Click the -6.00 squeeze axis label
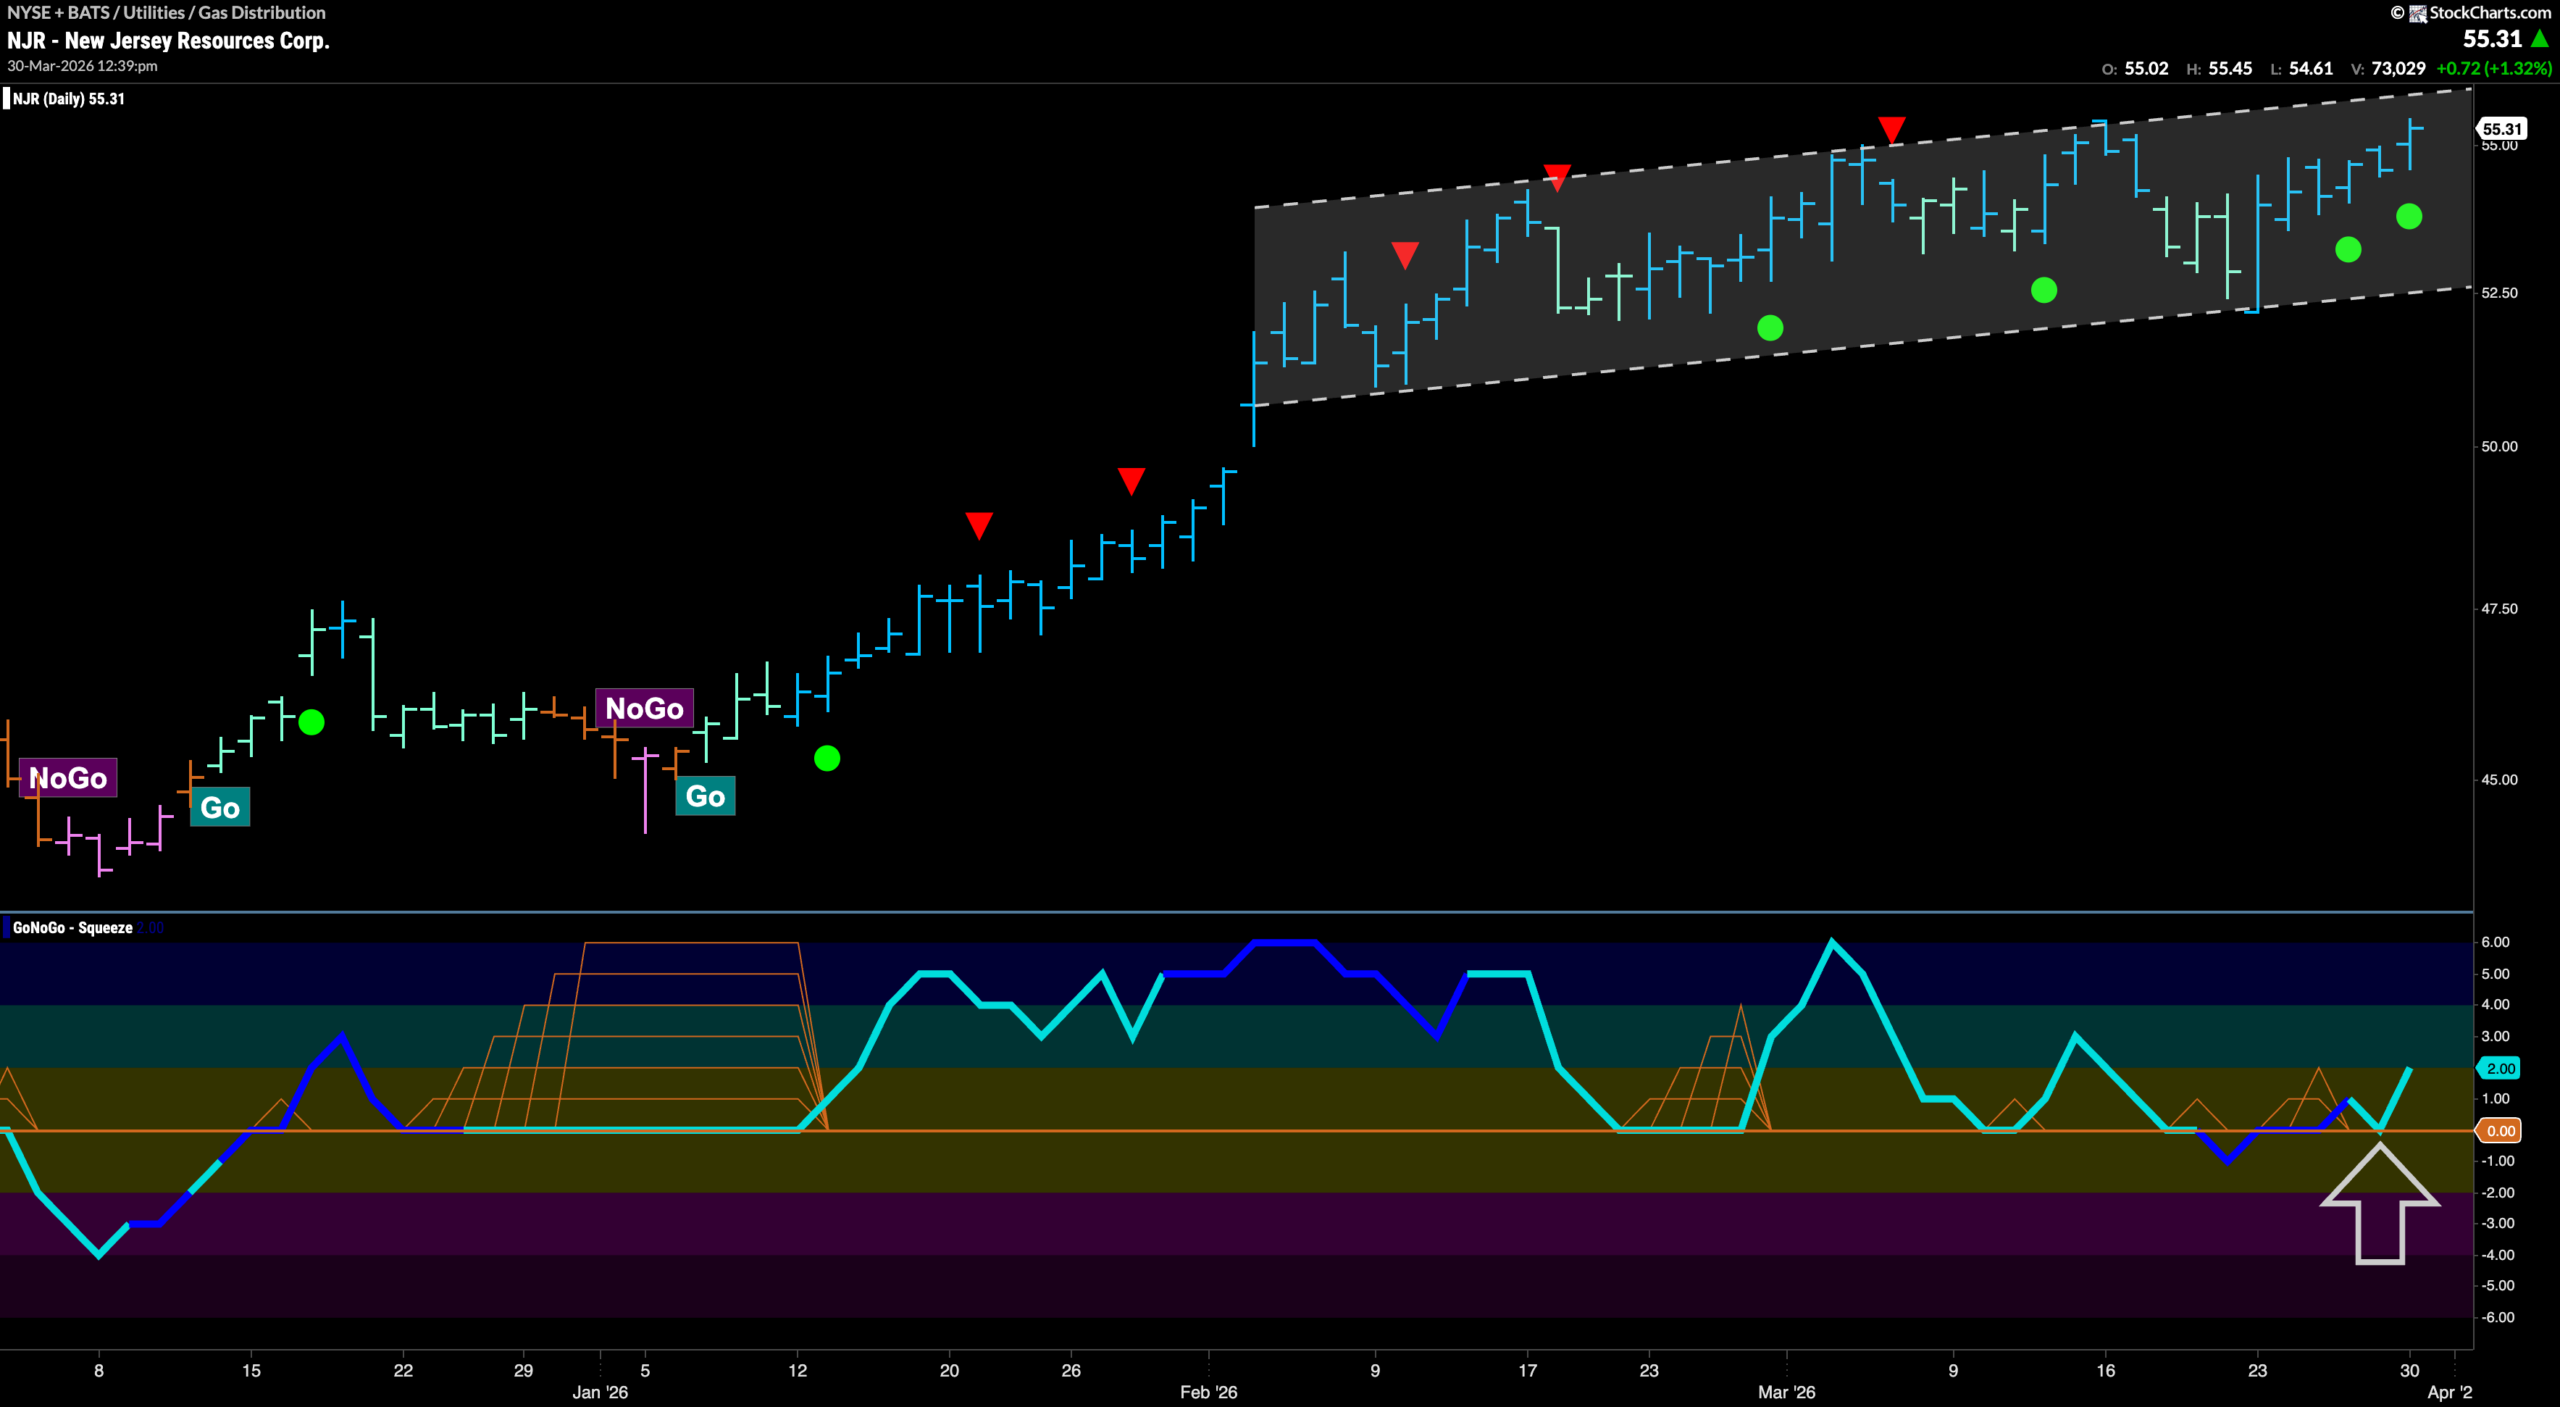The width and height of the screenshot is (2560, 1407). [x=2497, y=1317]
